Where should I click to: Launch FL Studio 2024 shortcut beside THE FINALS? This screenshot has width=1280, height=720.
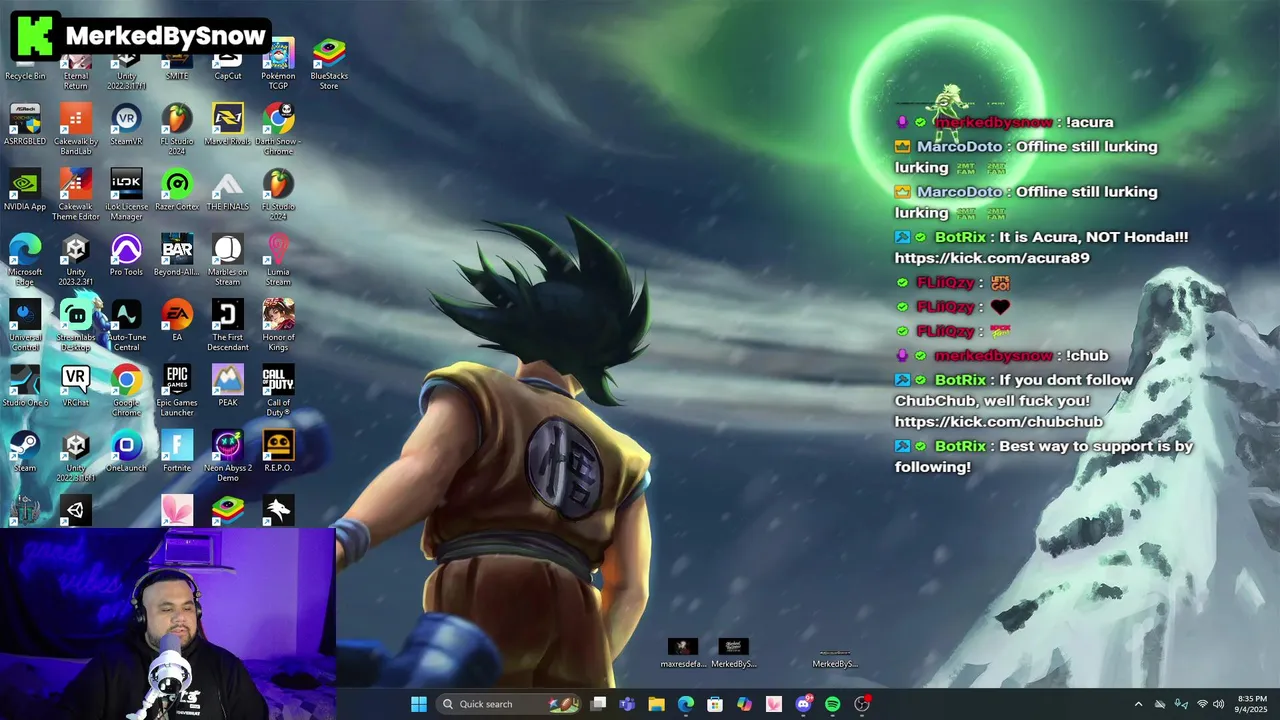(x=278, y=194)
